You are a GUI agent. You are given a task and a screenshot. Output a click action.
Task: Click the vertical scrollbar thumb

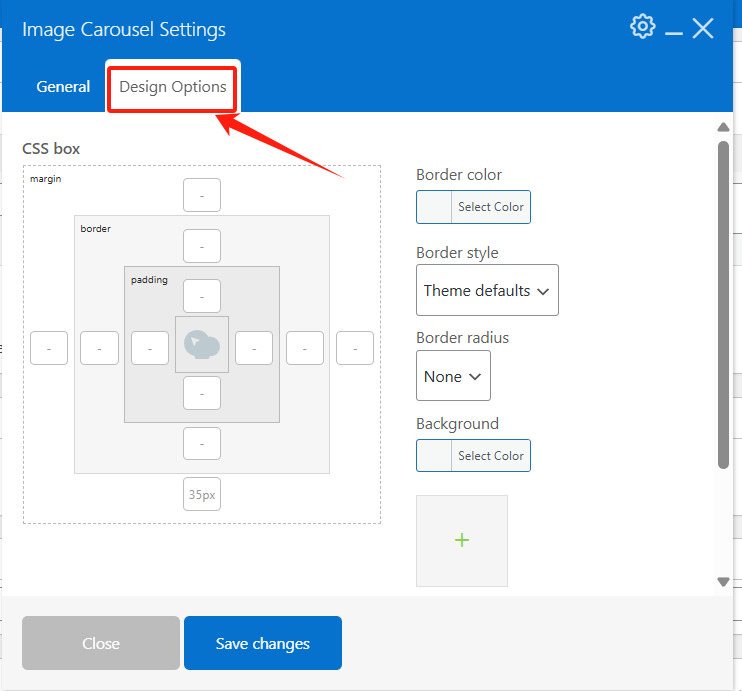[x=723, y=305]
